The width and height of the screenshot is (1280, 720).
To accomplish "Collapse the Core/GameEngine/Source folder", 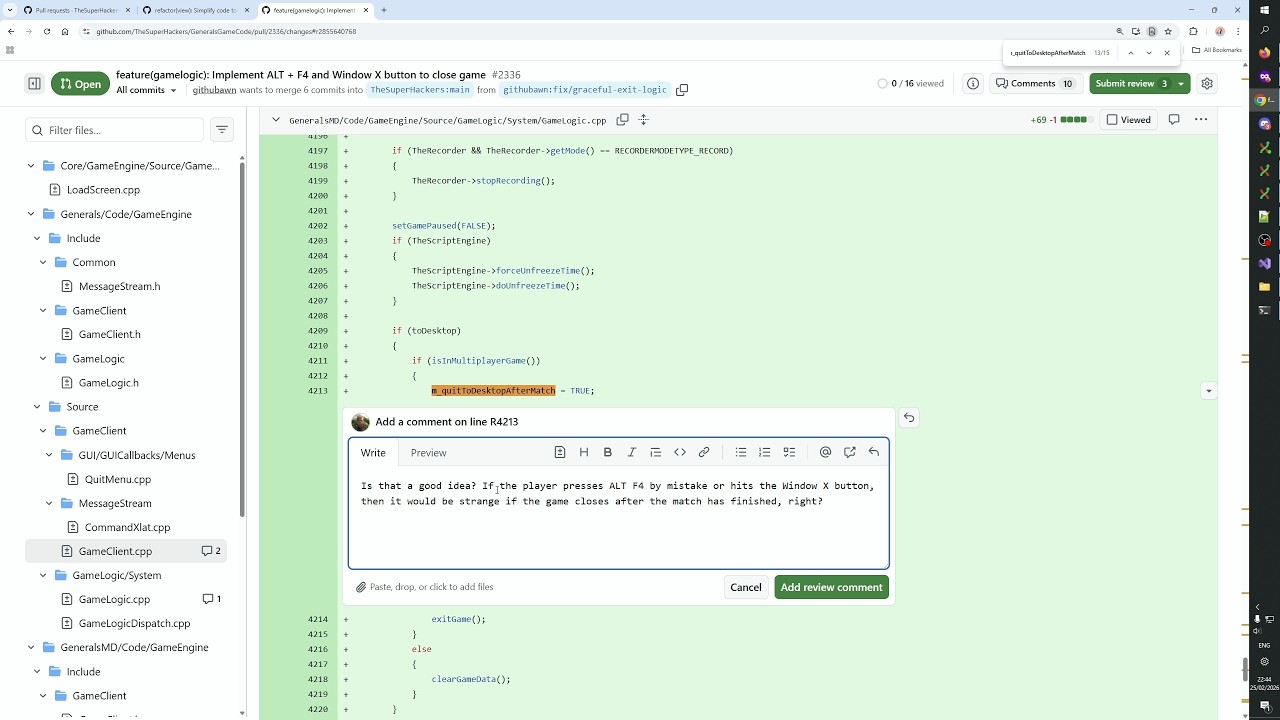I will coord(31,166).
